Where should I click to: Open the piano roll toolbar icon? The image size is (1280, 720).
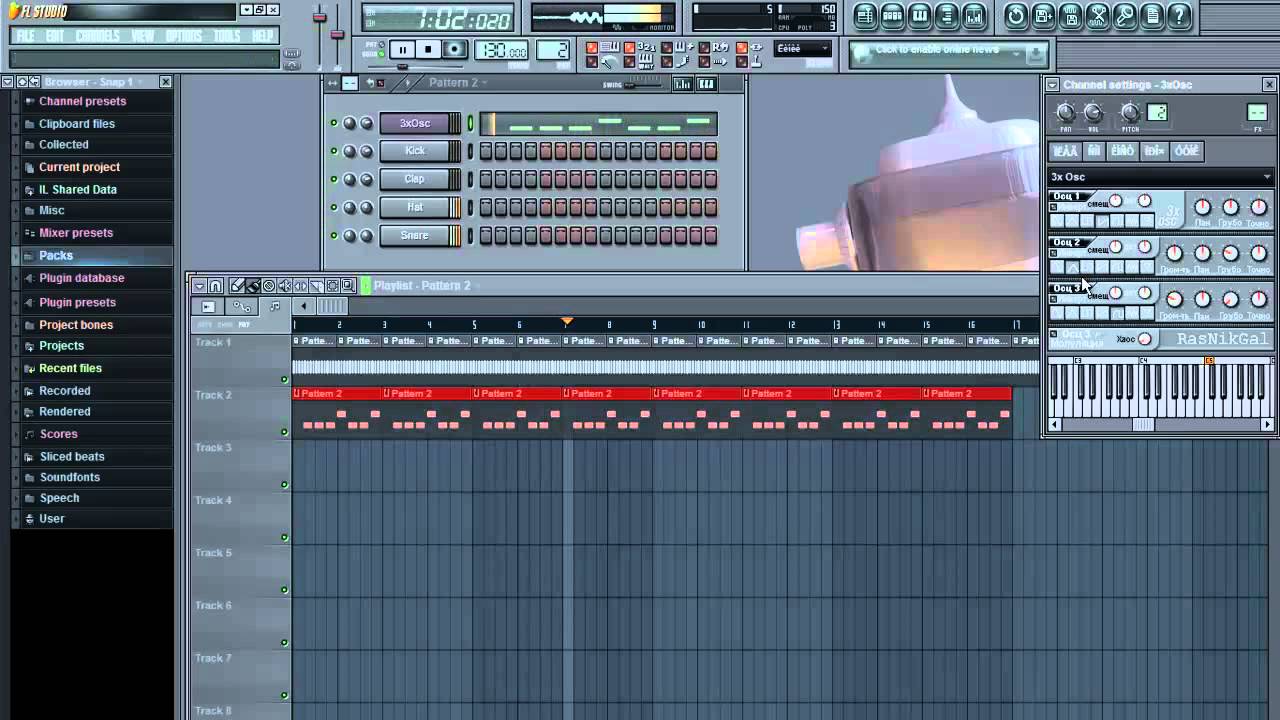point(920,15)
